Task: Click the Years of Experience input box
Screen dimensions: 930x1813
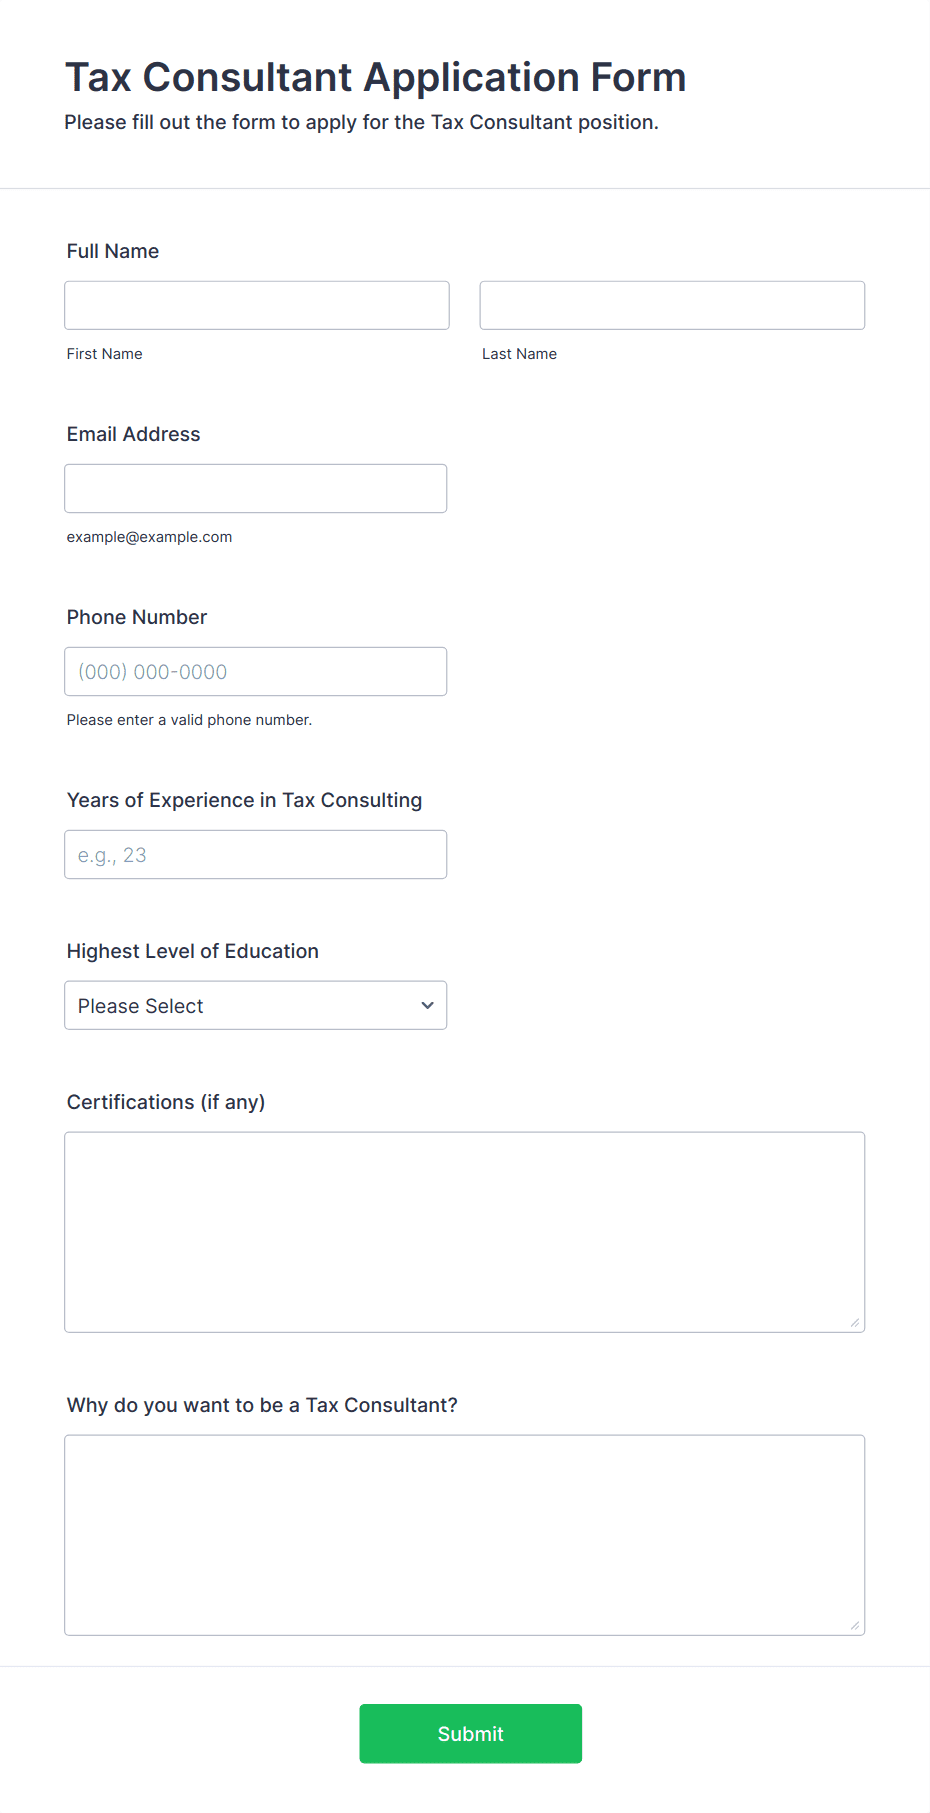Action: (255, 854)
